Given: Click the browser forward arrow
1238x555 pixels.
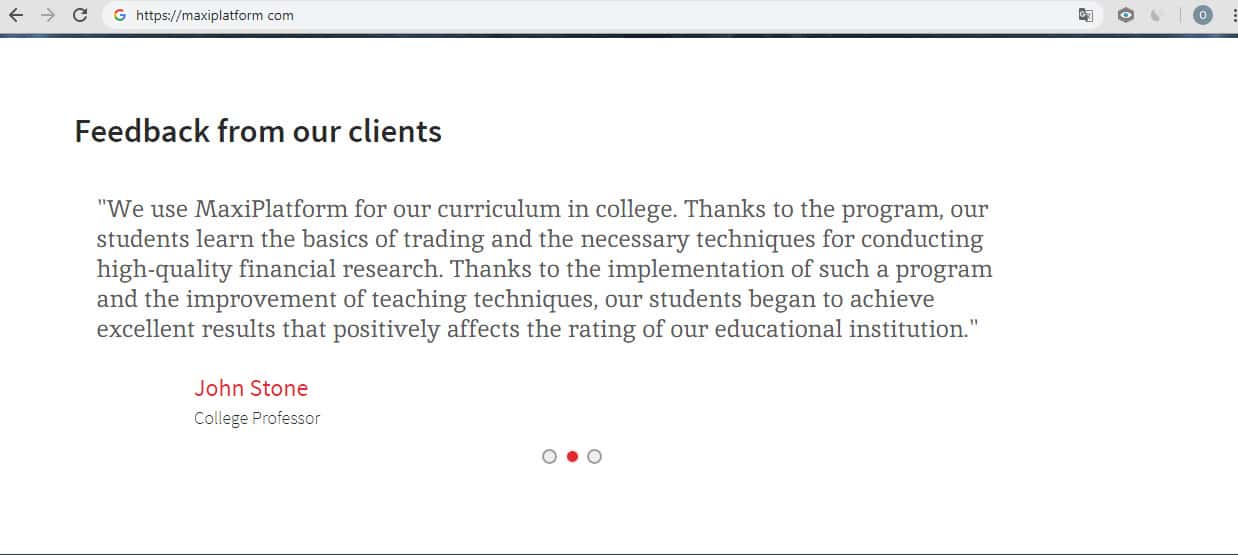Looking at the screenshot, I should pos(48,15).
